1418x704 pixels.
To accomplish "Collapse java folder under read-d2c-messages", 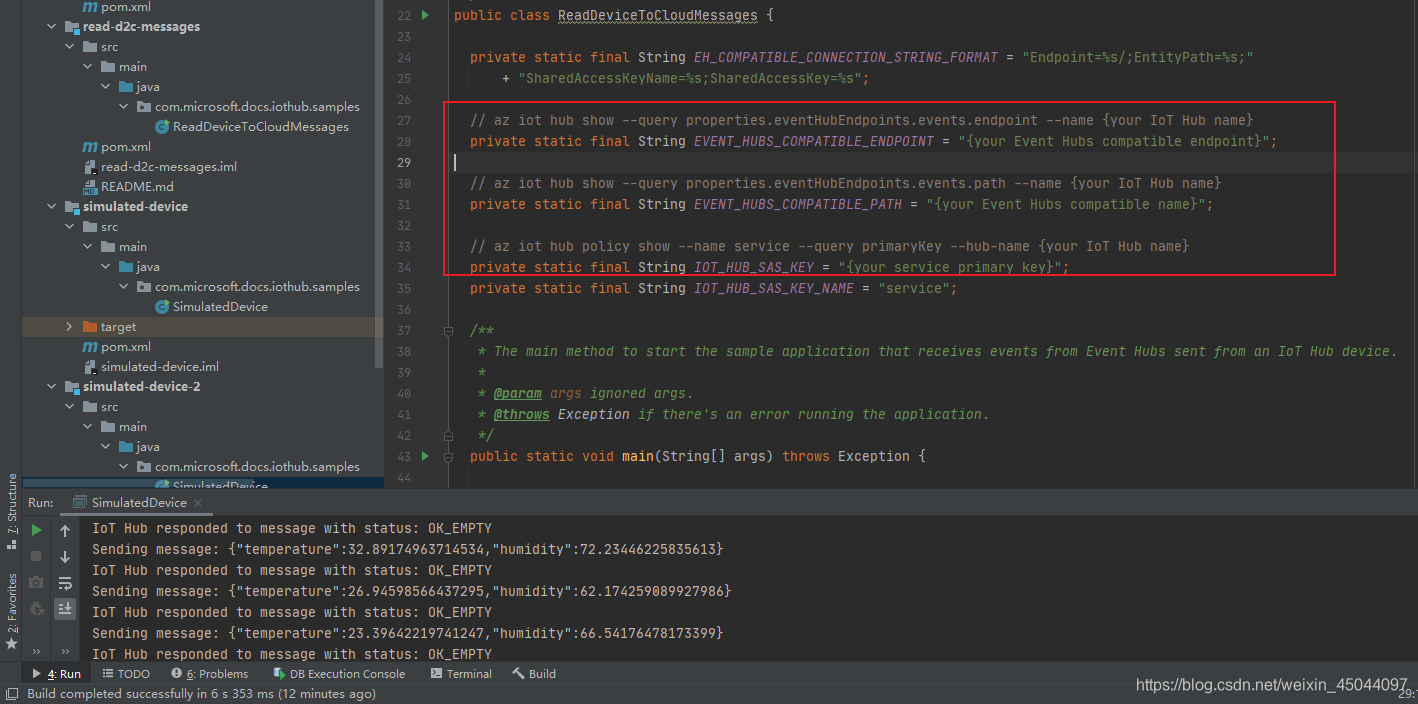I will pyautogui.click(x=106, y=87).
